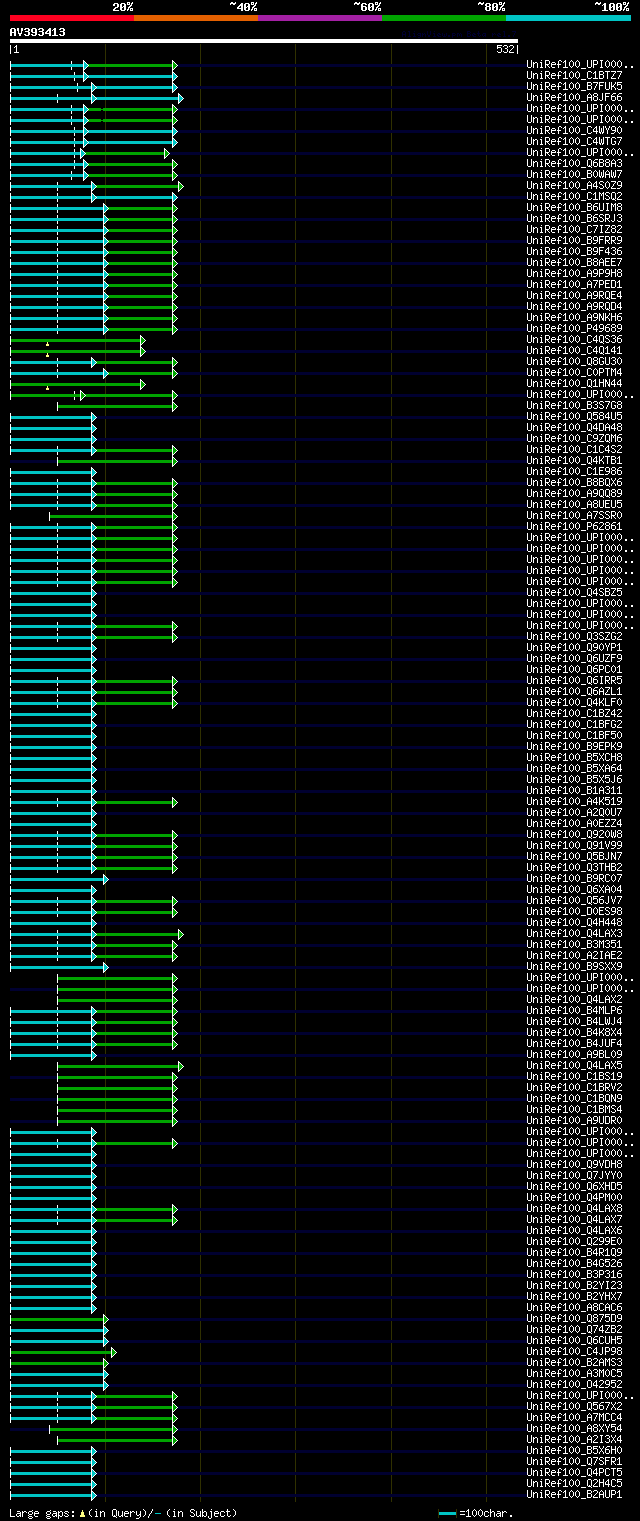640x1521 pixels.
Task: Open hit UniRef100_A8JF66
Action: (x=575, y=97)
